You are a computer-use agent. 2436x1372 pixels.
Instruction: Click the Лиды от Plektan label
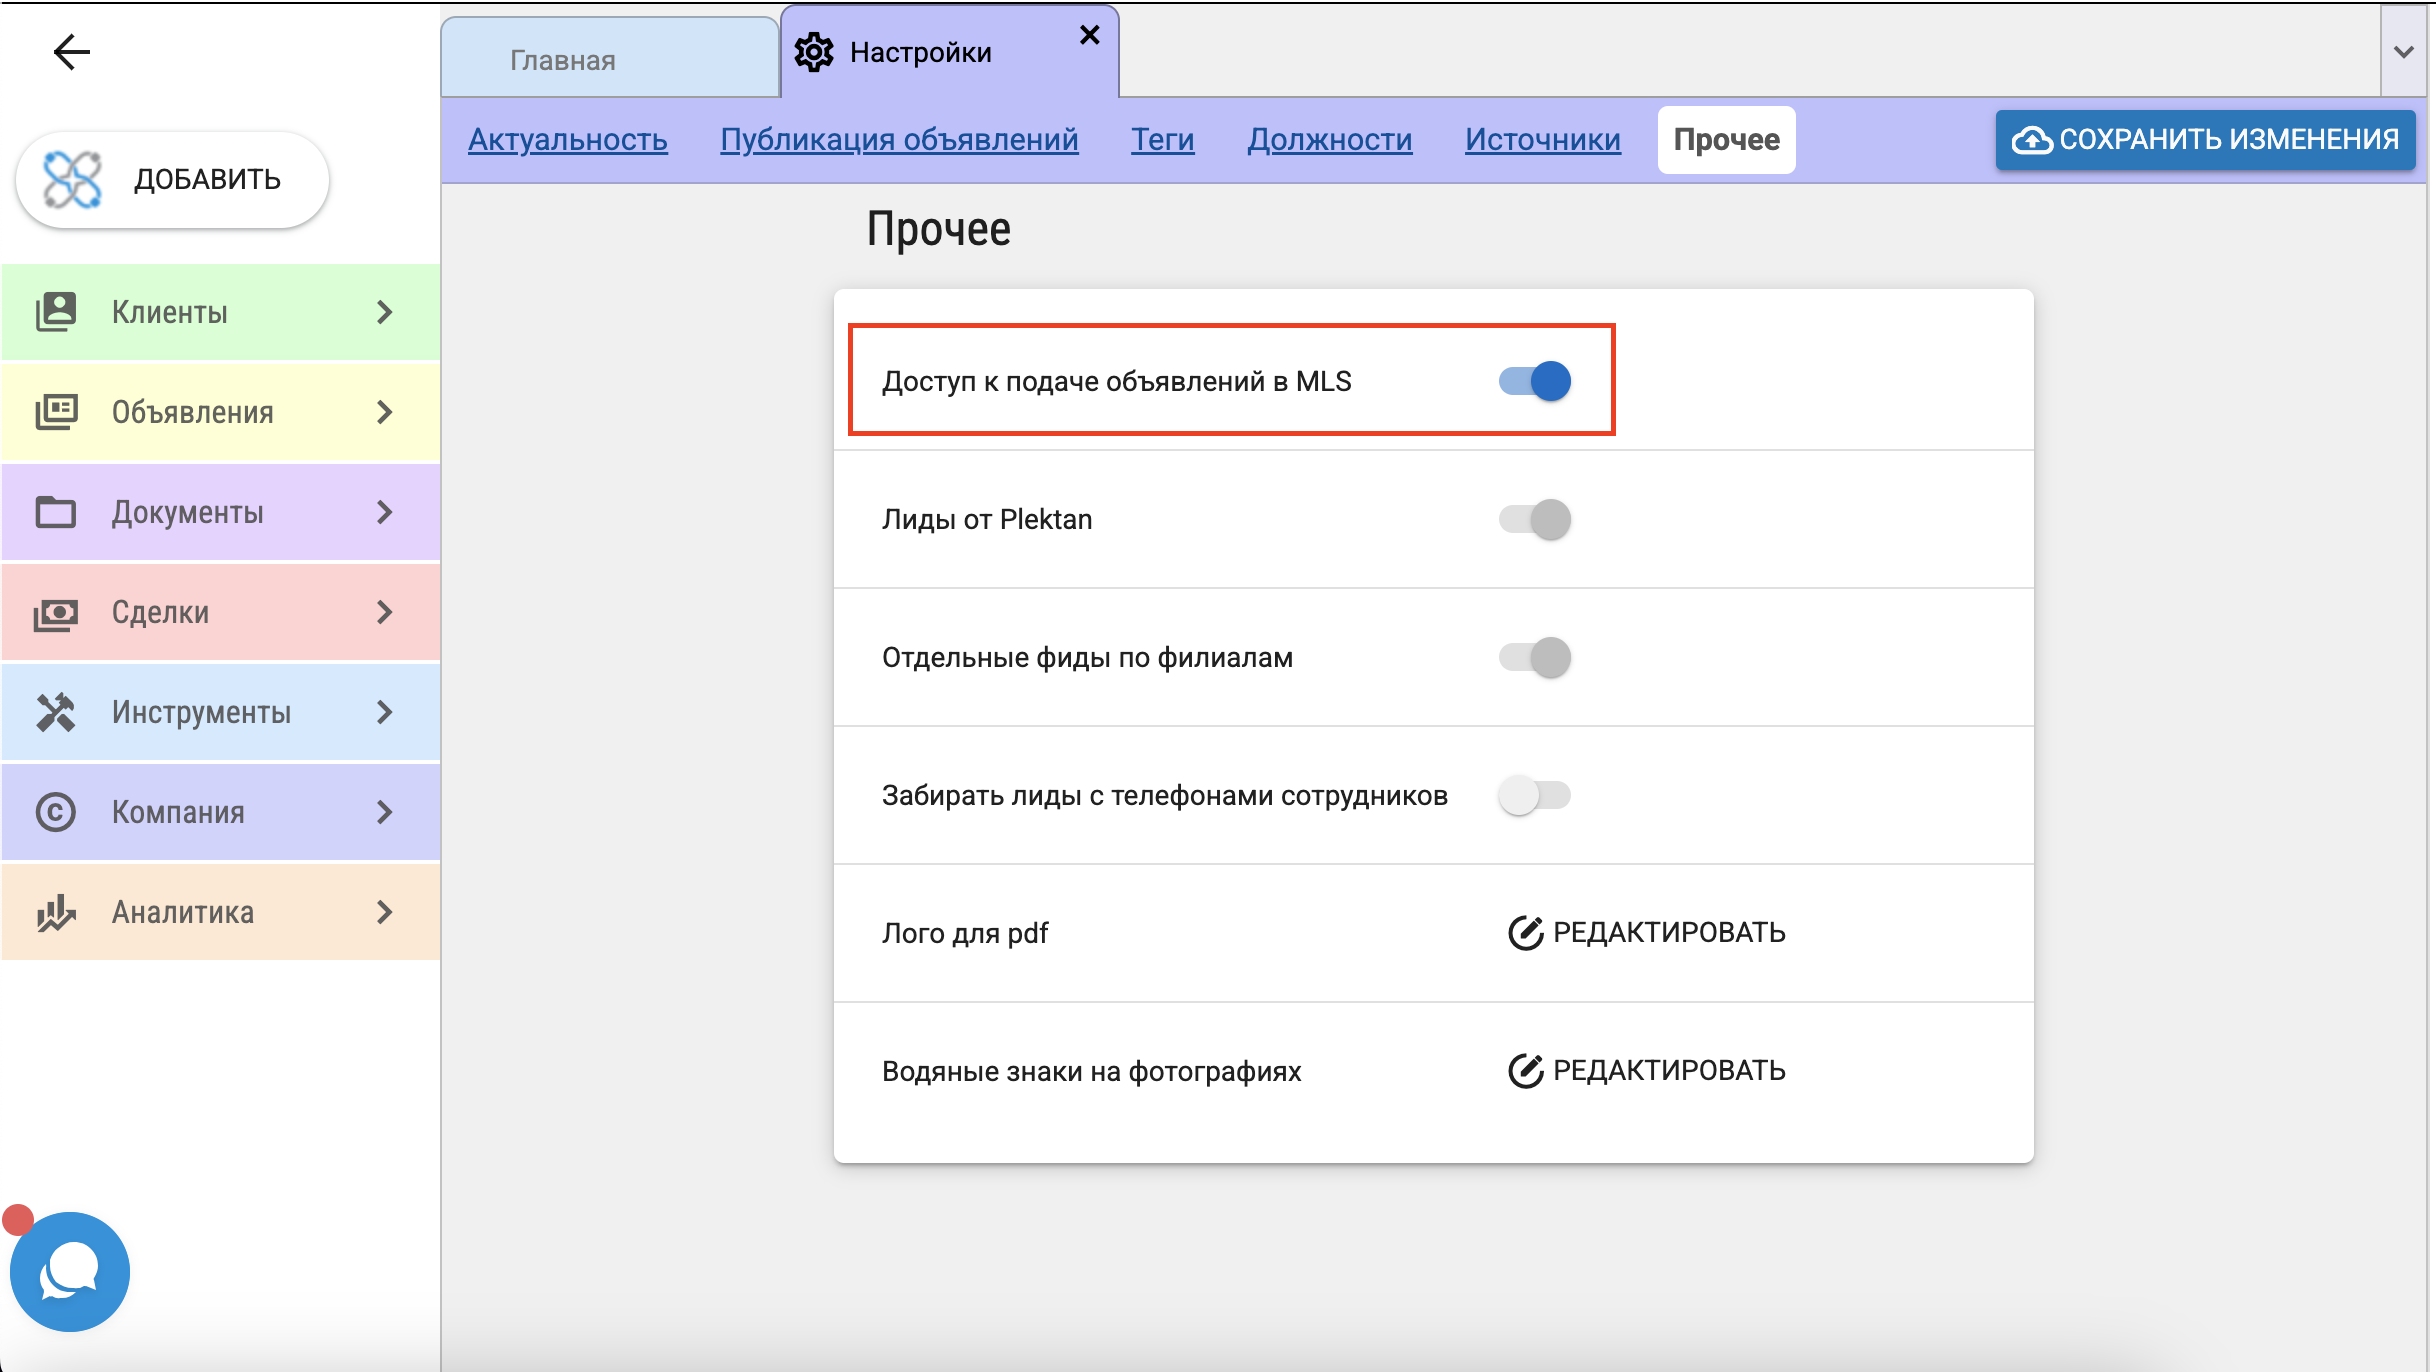pos(987,520)
